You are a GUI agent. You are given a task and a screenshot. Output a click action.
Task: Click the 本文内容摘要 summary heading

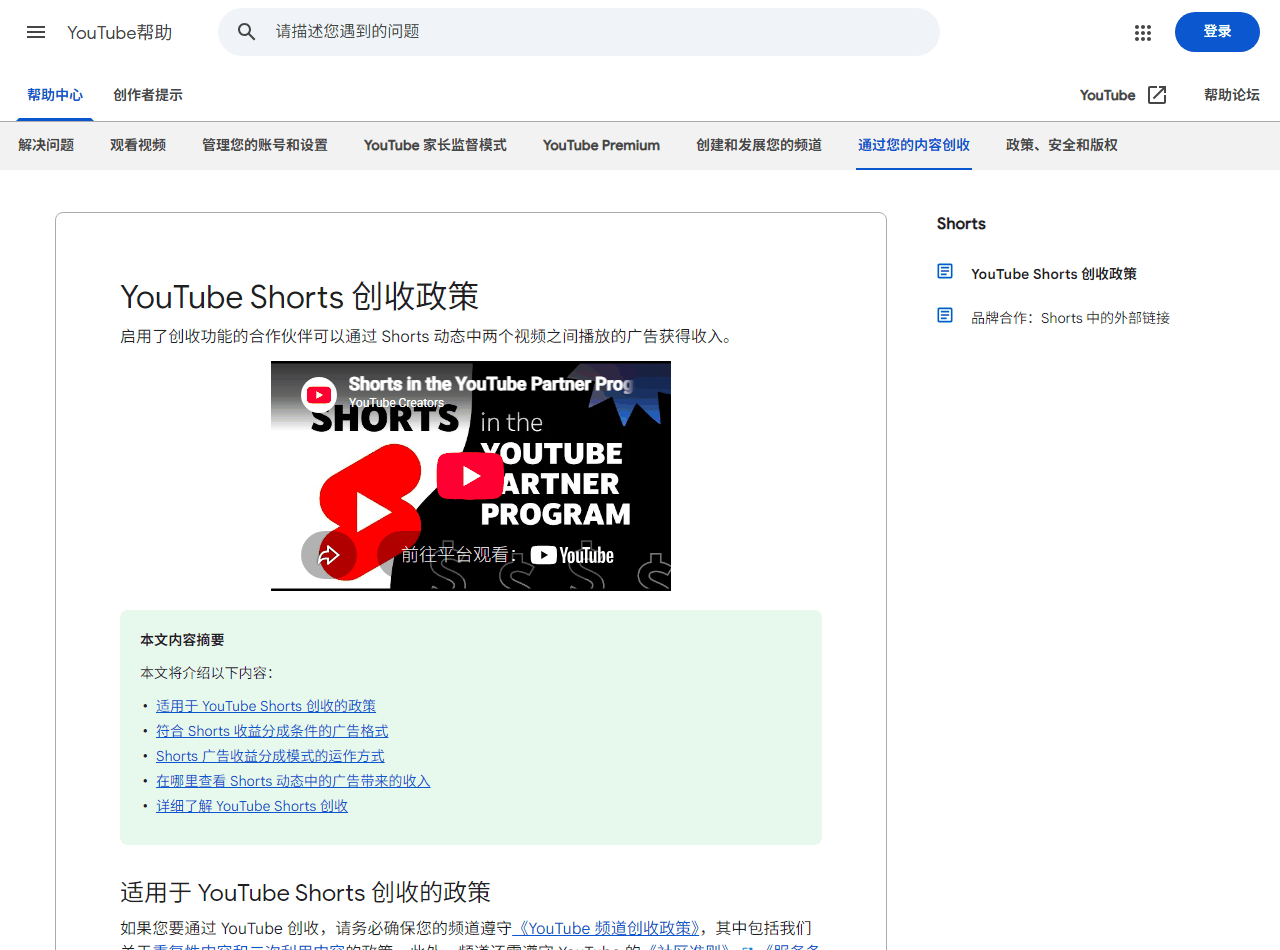pos(182,640)
